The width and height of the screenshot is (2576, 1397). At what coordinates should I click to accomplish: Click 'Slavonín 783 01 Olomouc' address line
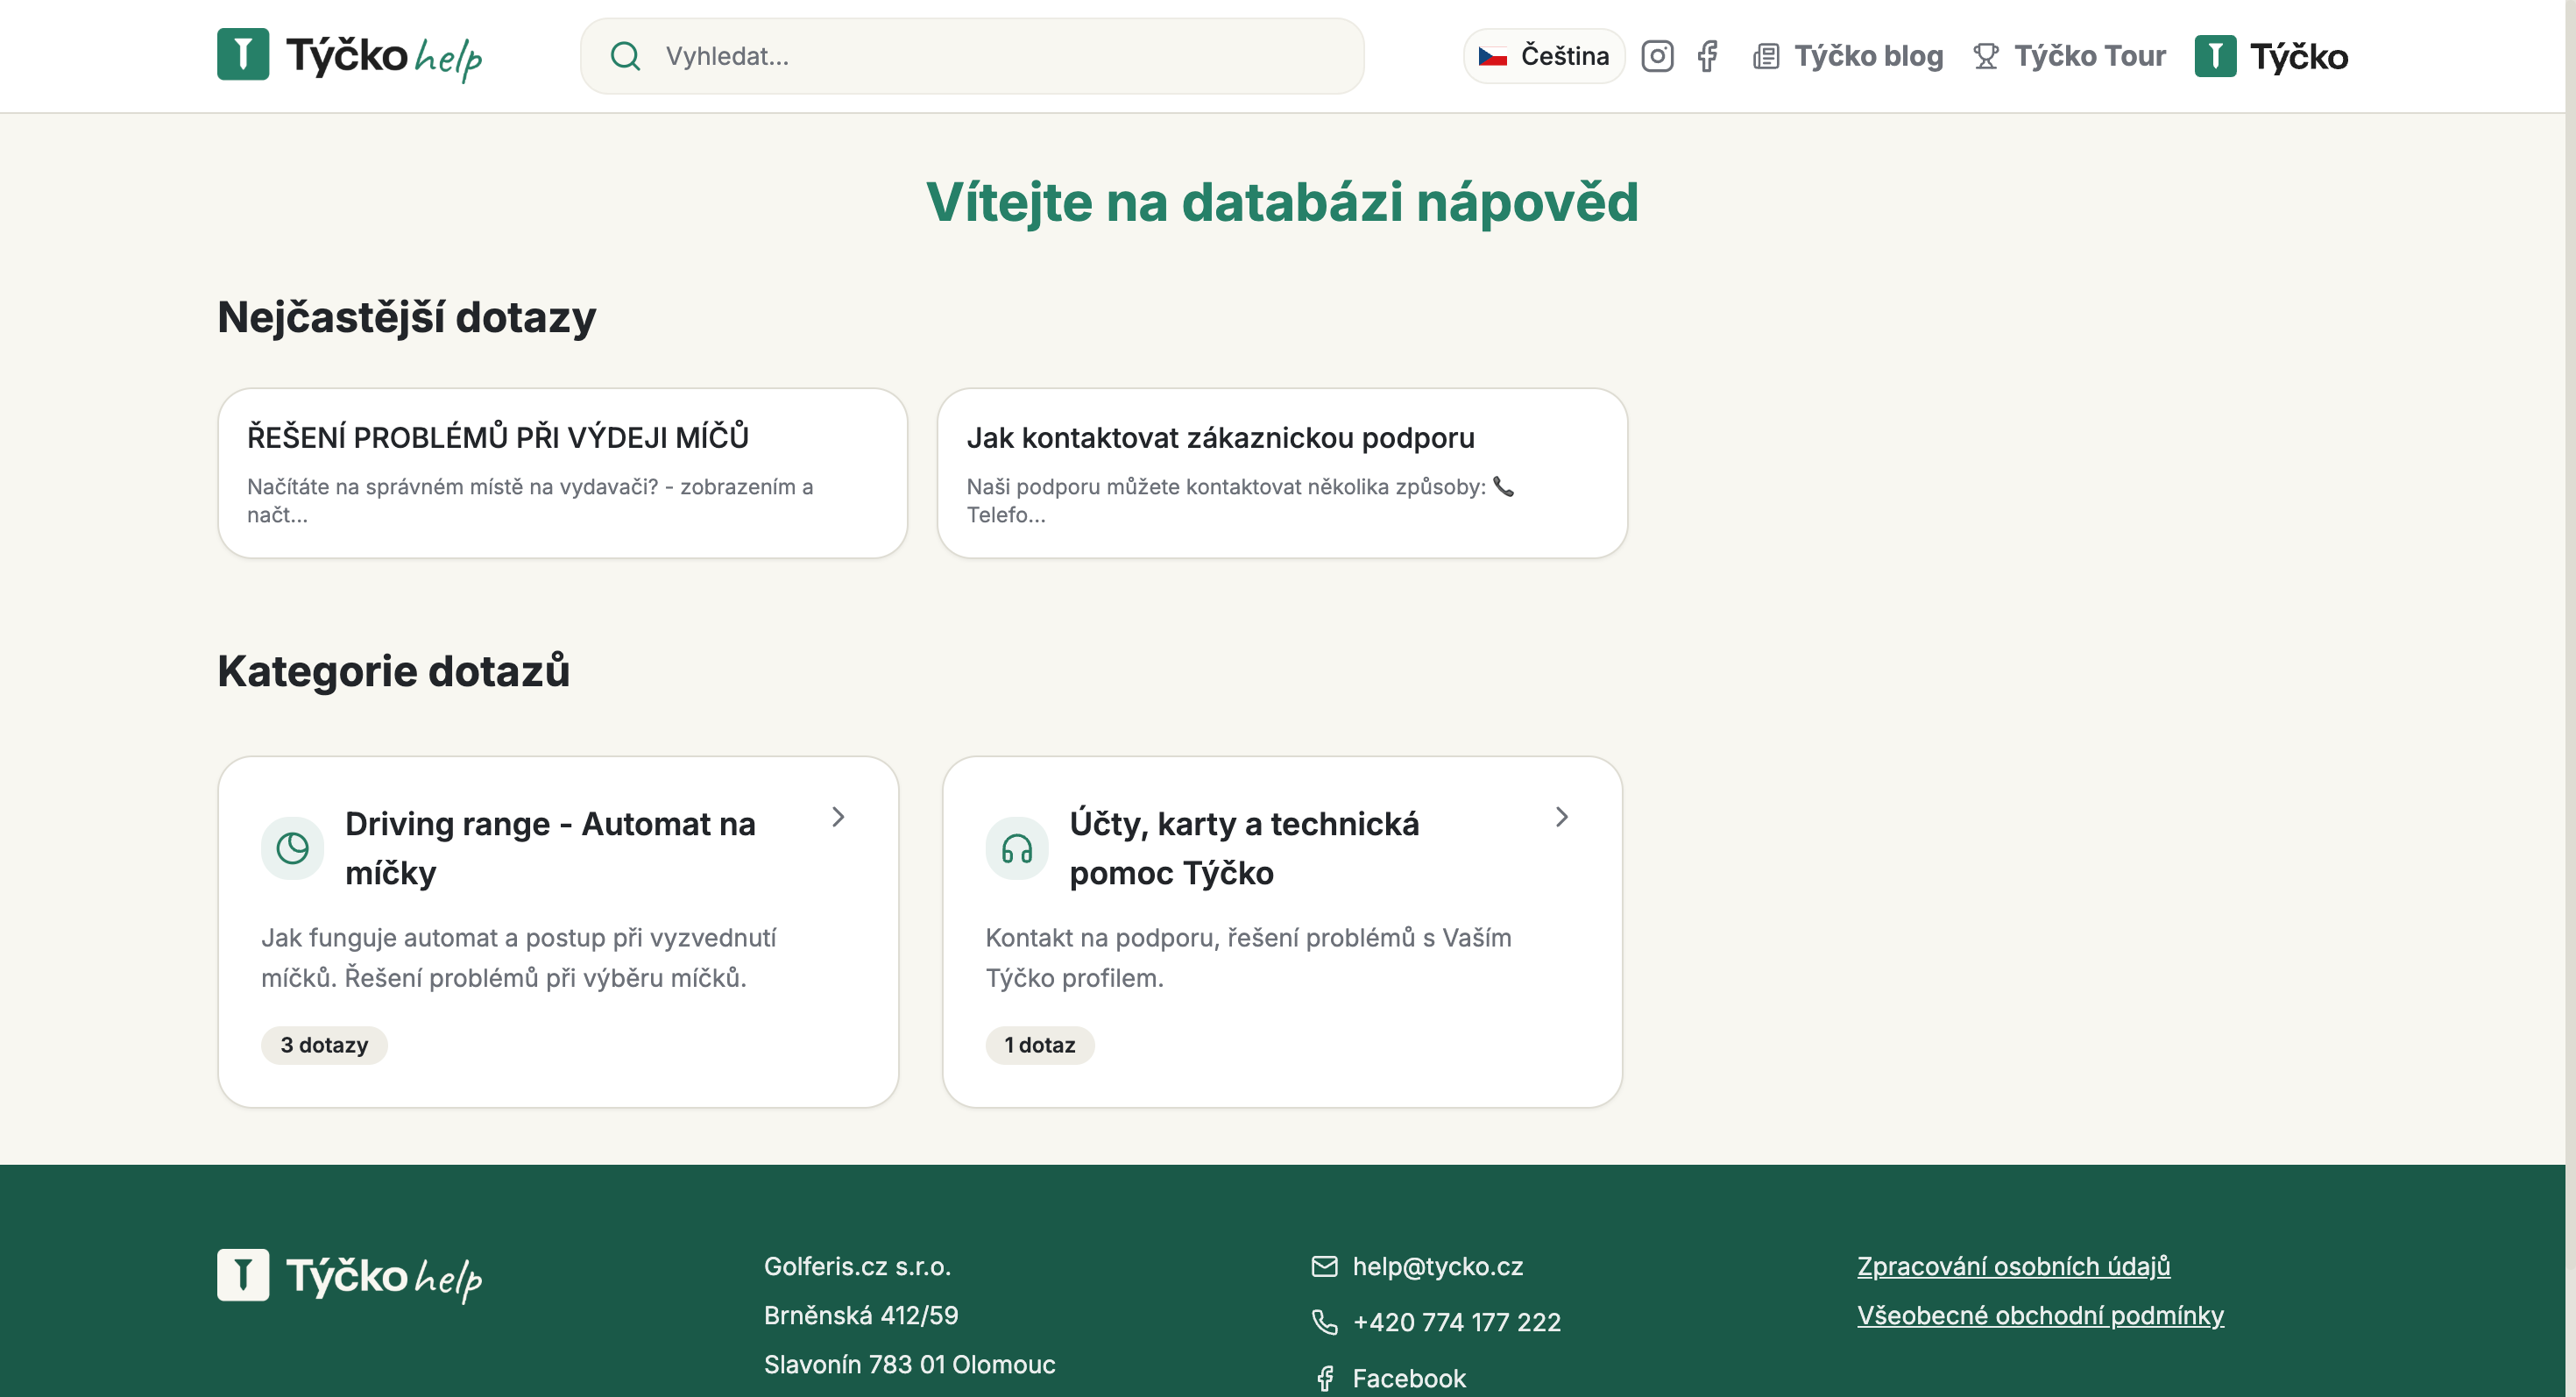909,1364
